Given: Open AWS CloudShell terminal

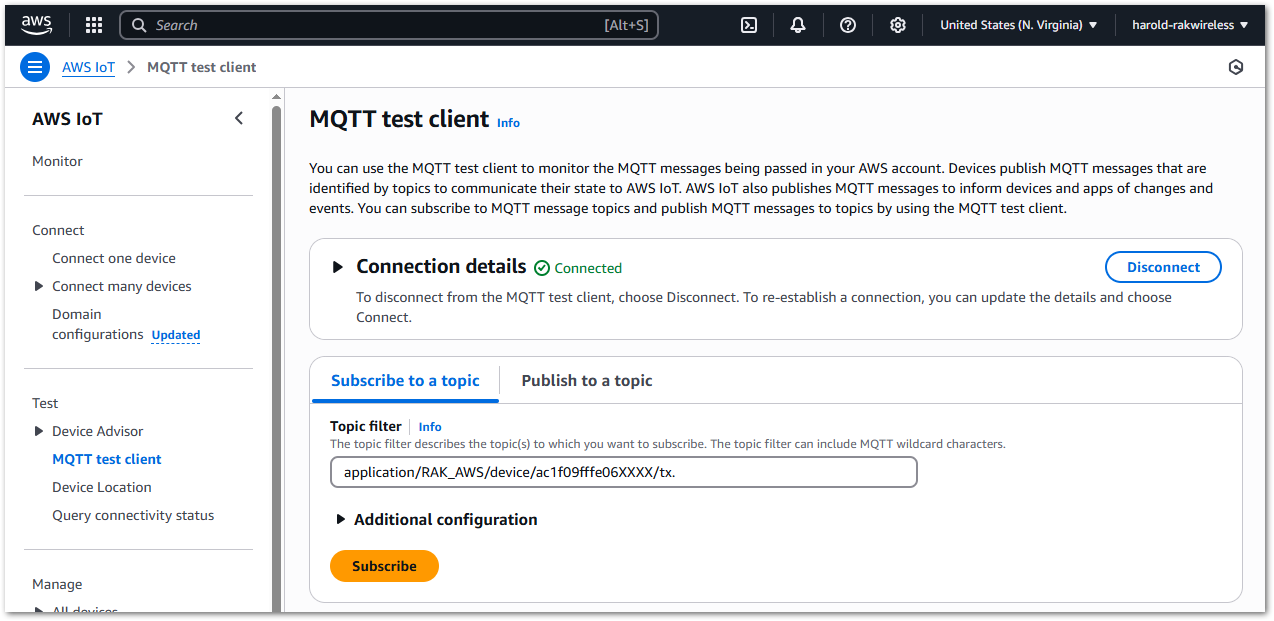Looking at the screenshot, I should tap(748, 24).
